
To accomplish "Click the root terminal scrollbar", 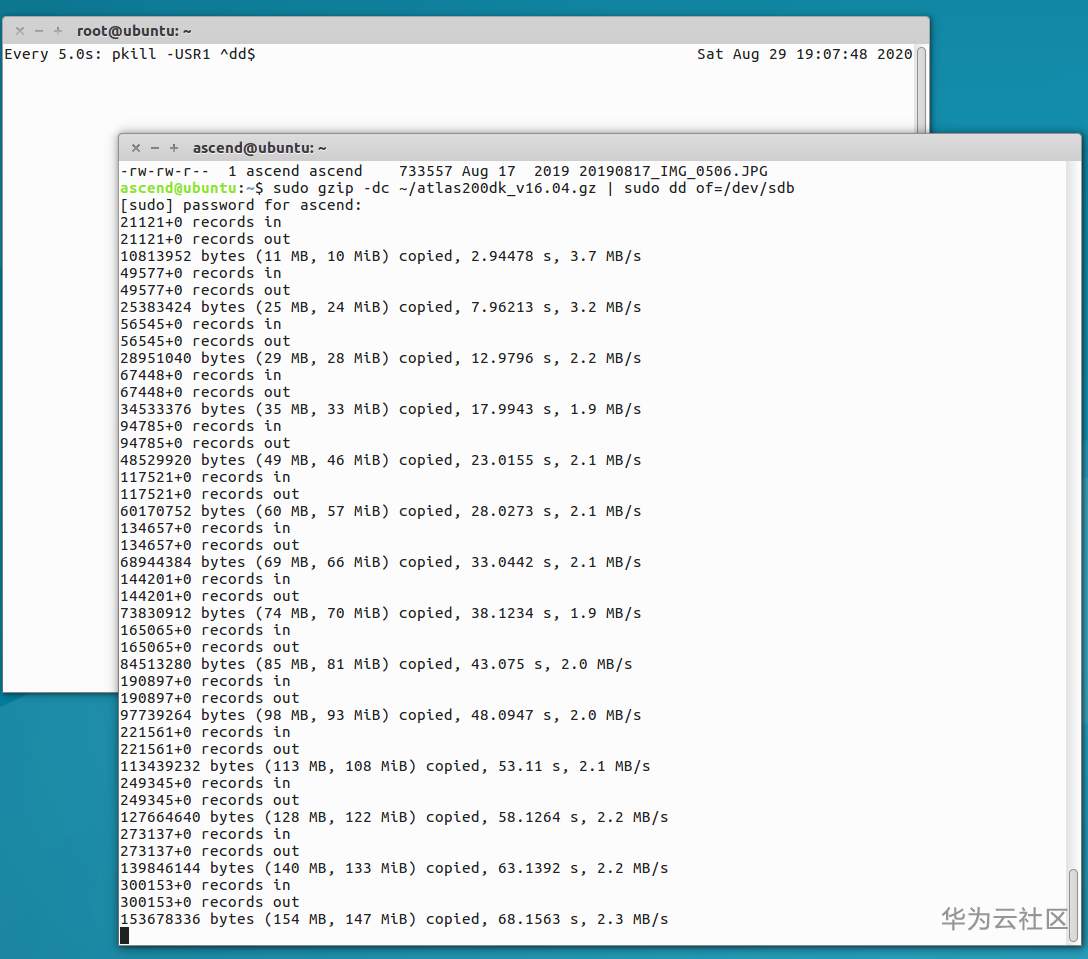I will pos(921,88).
